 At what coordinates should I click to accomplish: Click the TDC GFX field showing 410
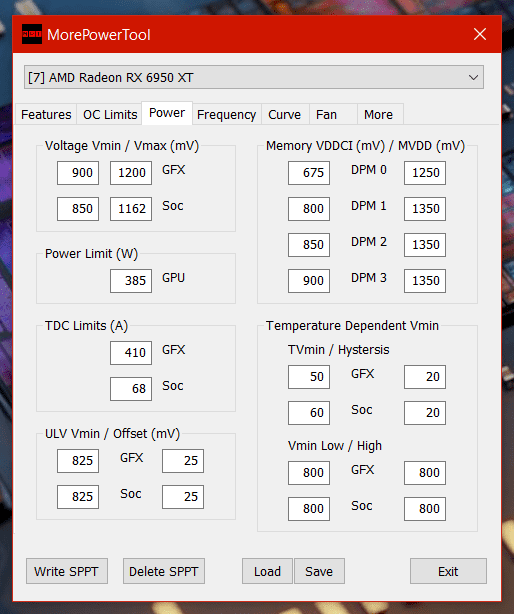click(x=131, y=353)
